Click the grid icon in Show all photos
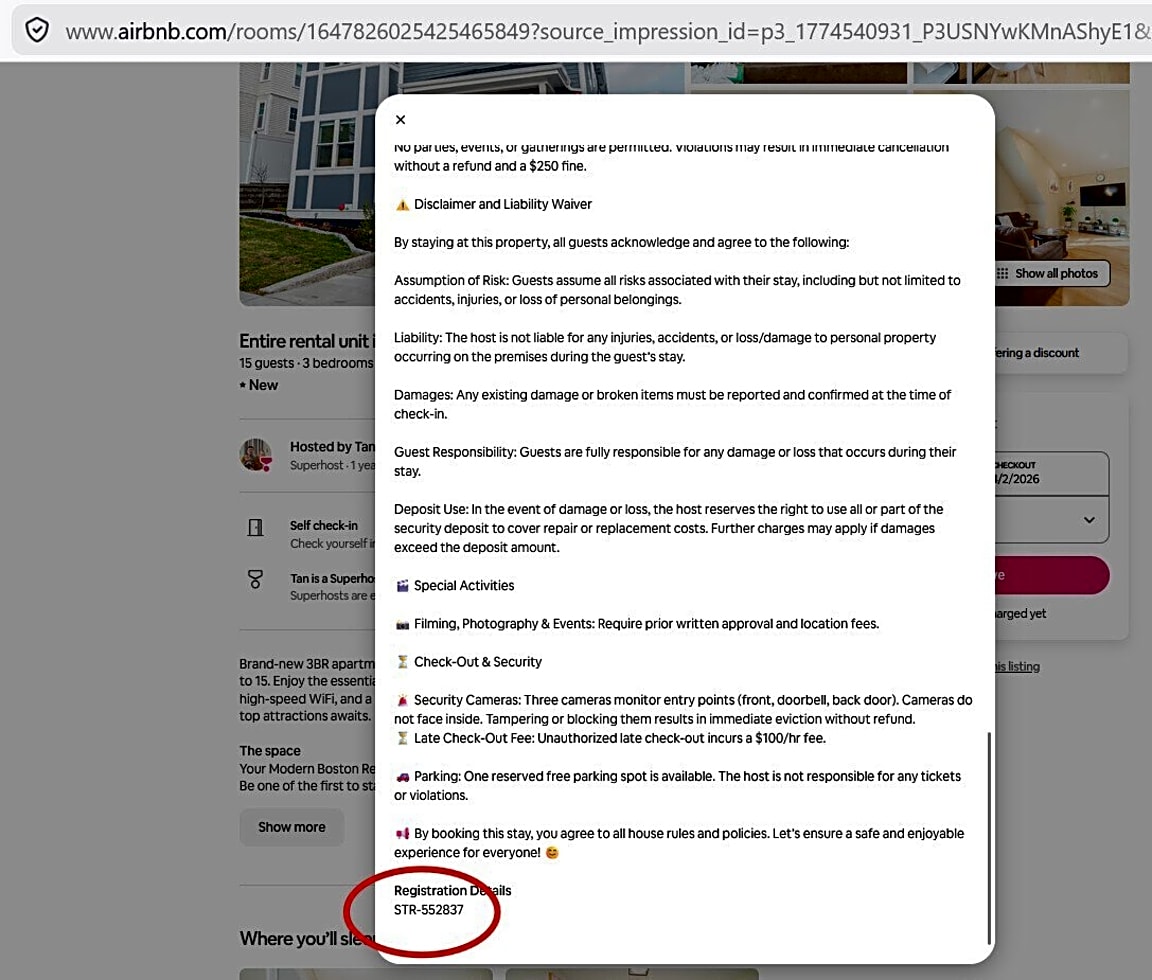This screenshot has height=980, width=1152. coord(1003,274)
